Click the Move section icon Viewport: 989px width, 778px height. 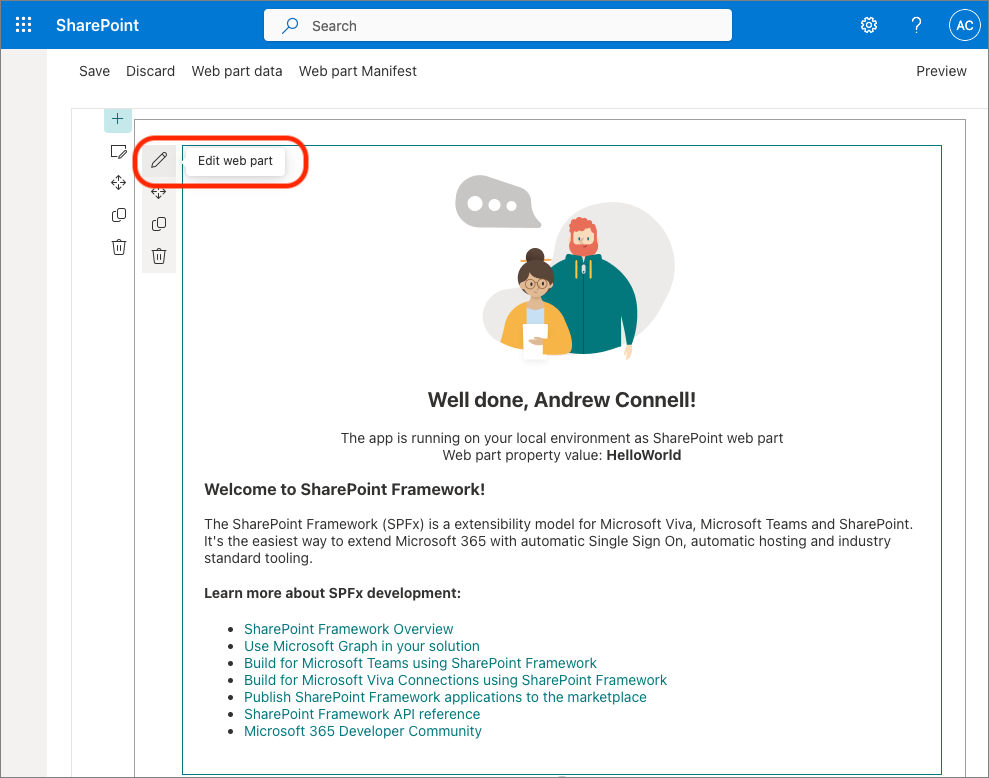[x=119, y=183]
